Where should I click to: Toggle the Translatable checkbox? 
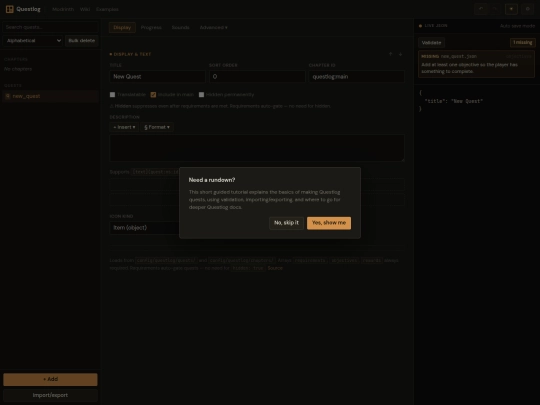point(112,94)
